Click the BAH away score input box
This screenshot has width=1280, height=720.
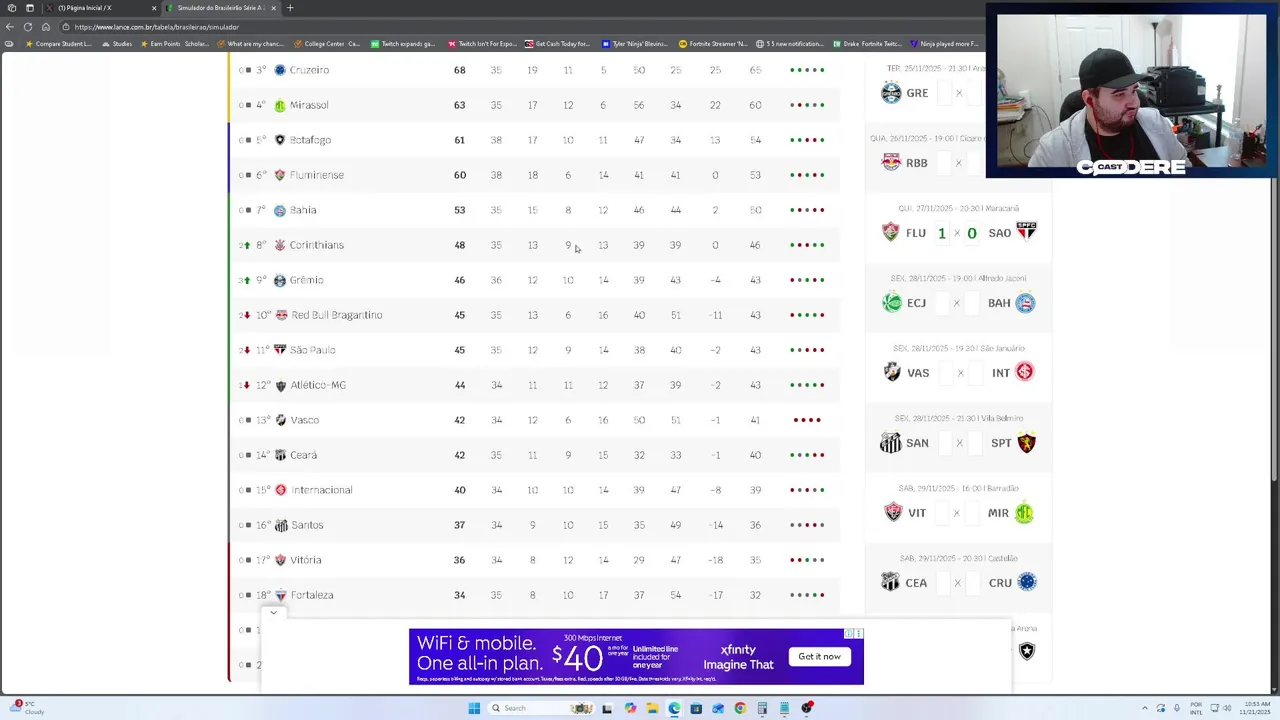[972, 303]
